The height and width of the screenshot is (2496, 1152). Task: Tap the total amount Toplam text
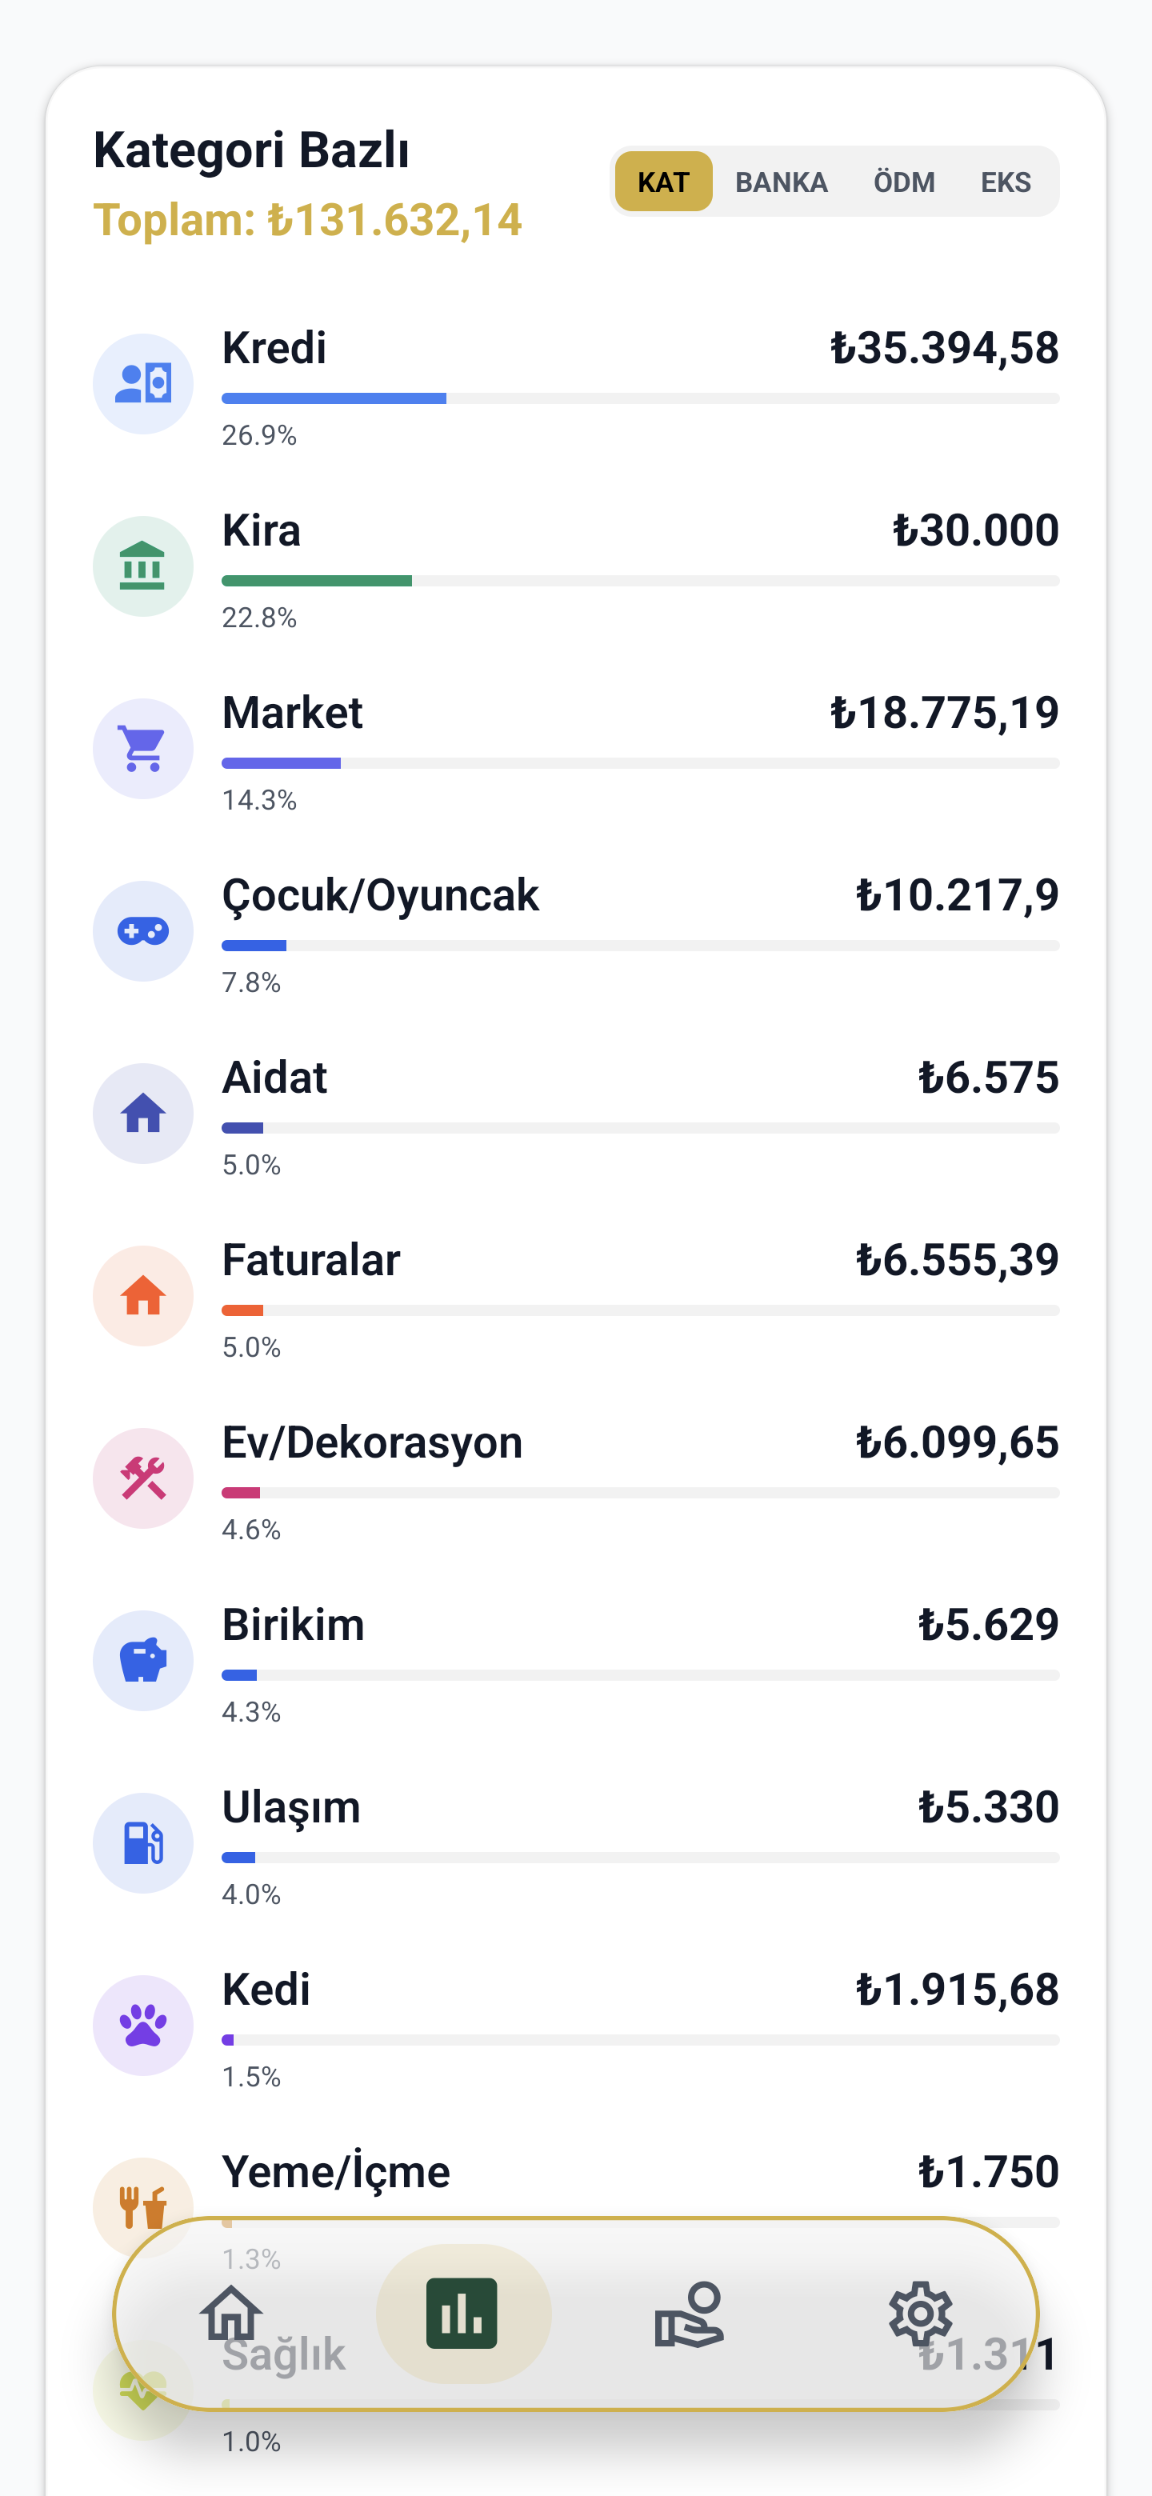click(x=308, y=220)
